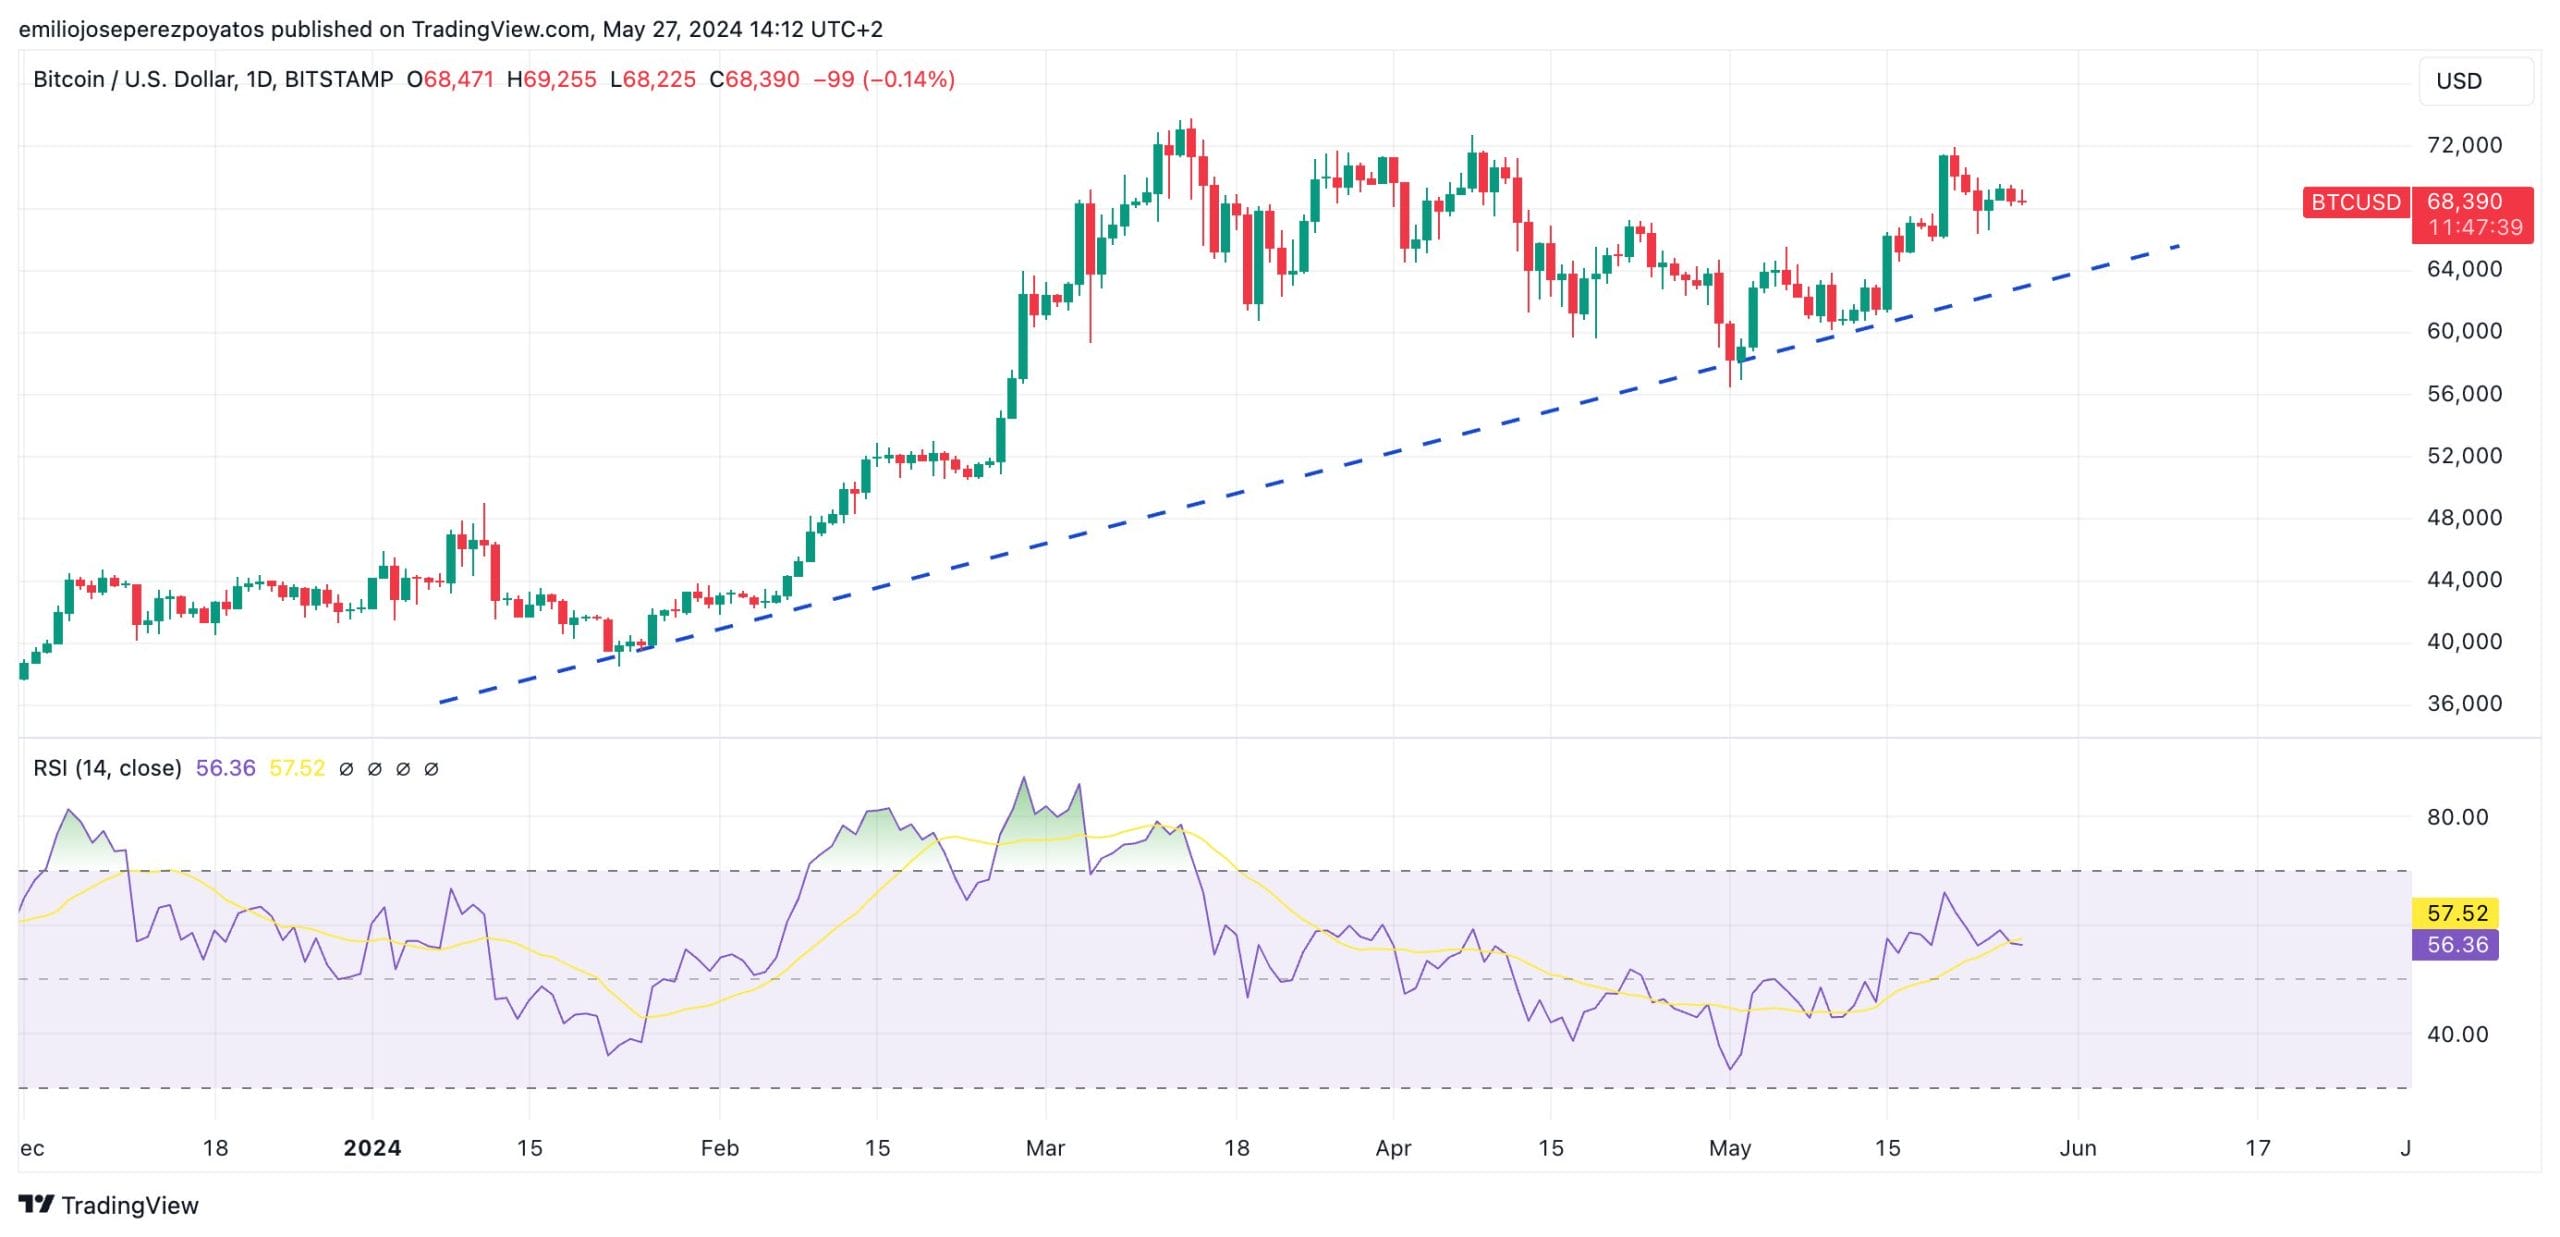This screenshot has width=2560, height=1237.
Task: Click the Bitcoin / U.S. Dollar chart title
Action: [x=212, y=79]
